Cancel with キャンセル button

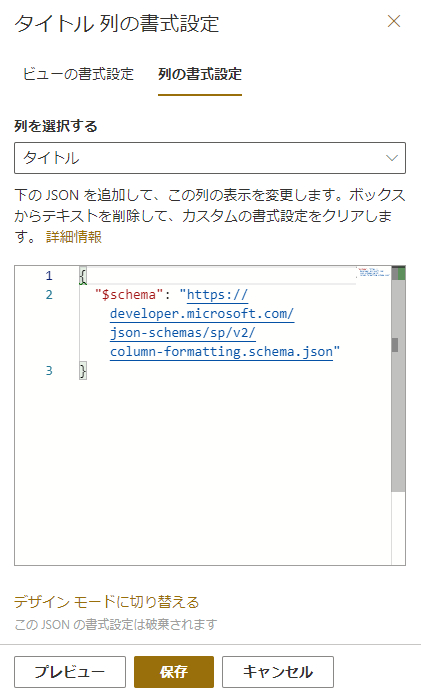click(278, 672)
